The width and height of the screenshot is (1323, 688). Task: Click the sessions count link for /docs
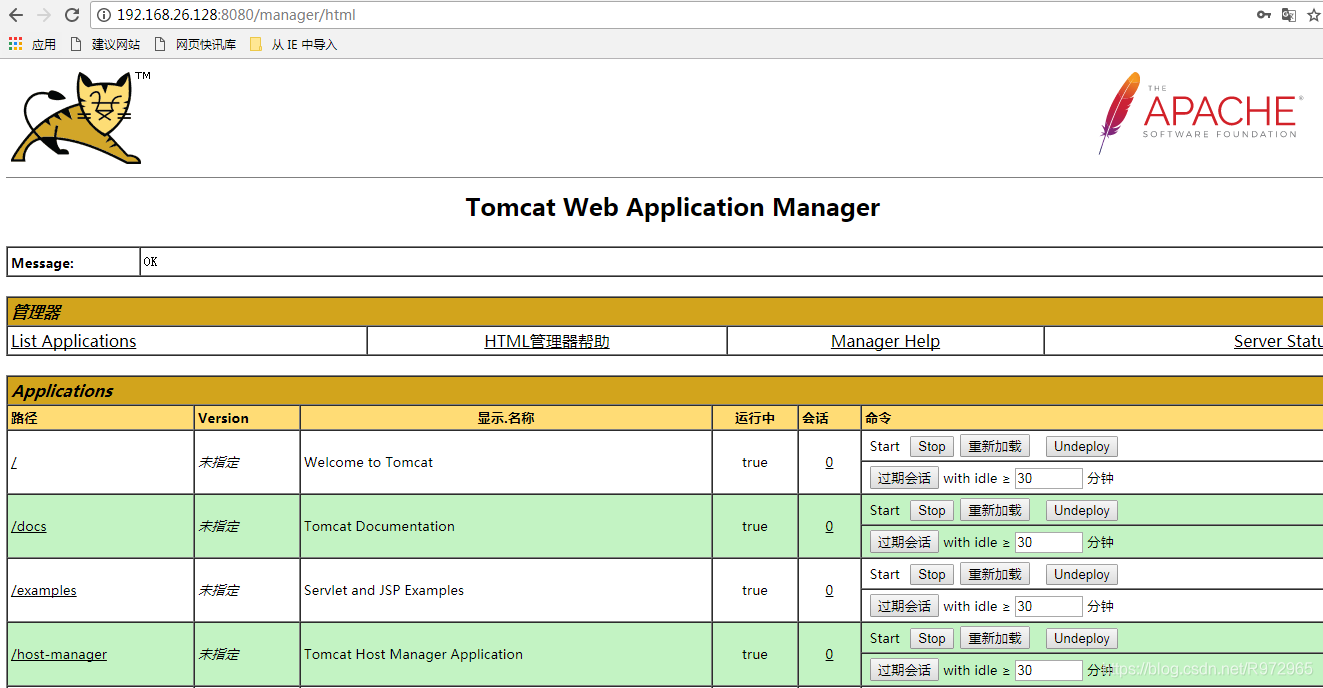click(x=829, y=526)
